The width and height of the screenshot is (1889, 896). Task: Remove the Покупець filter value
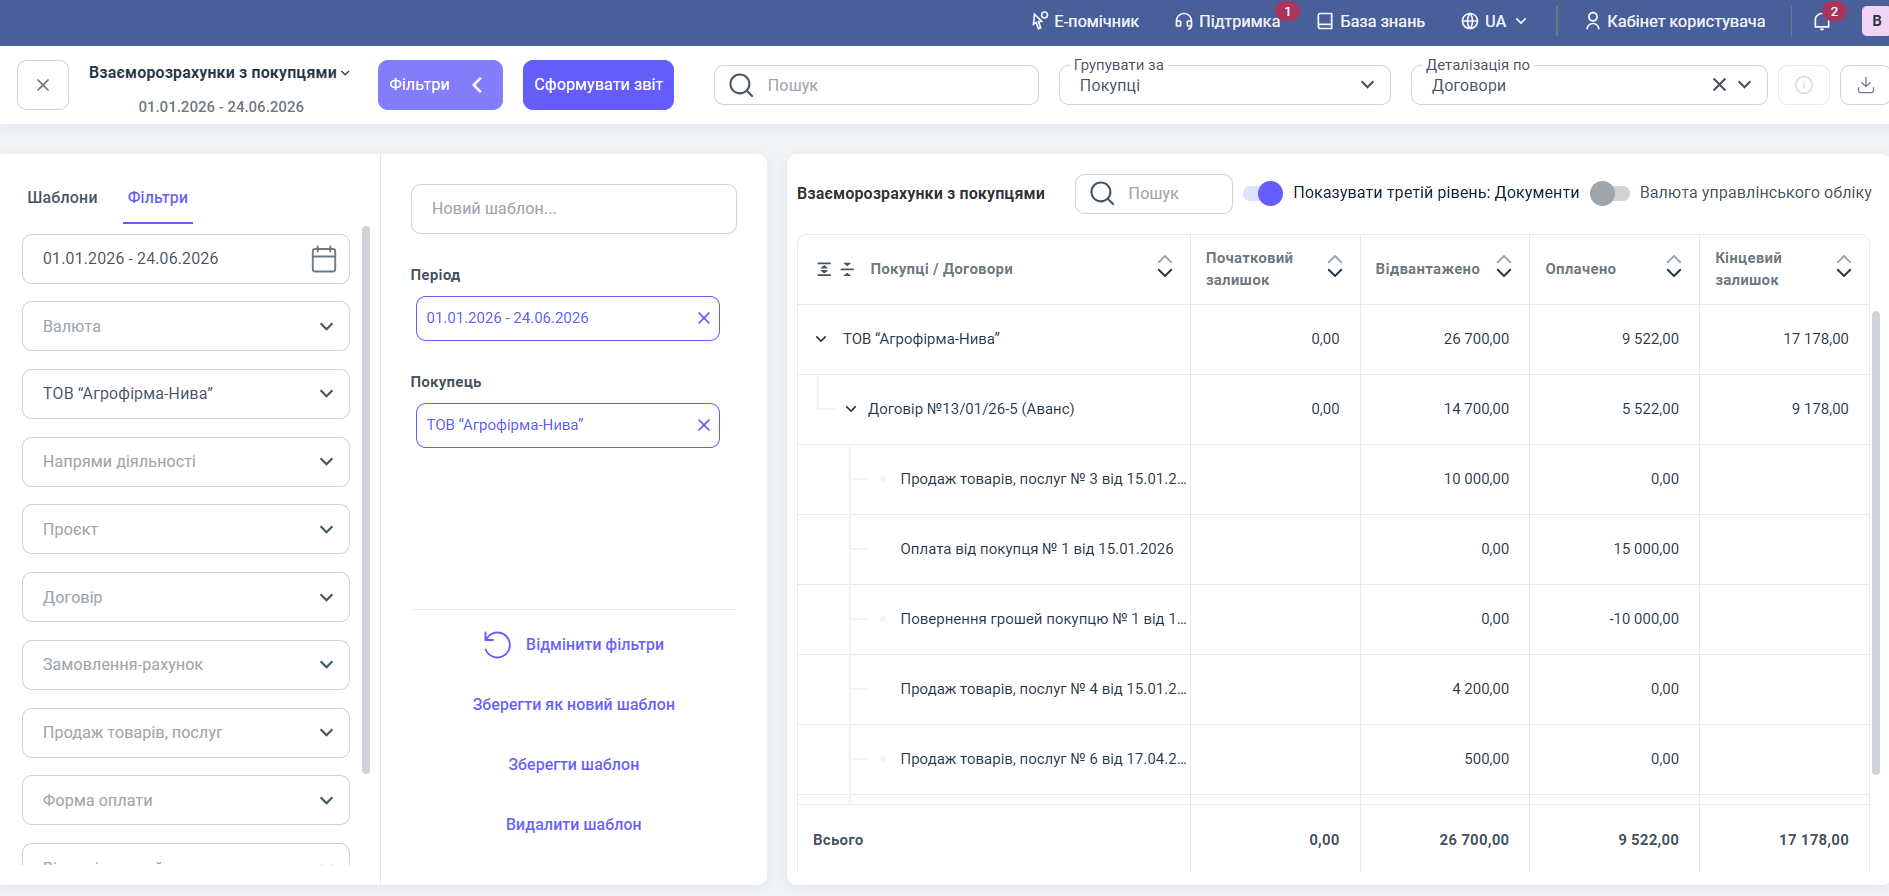pos(704,425)
